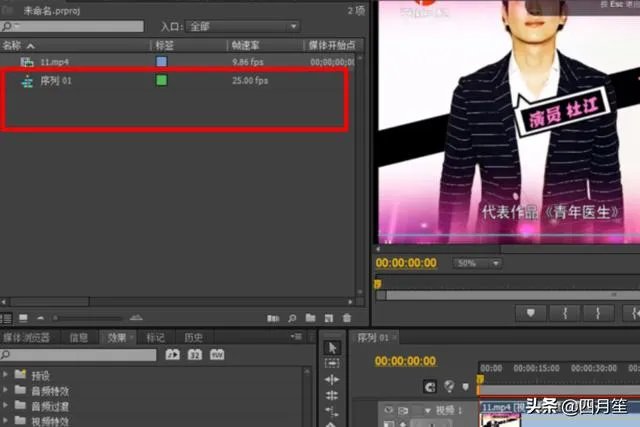Expand the 音频特效 folder
This screenshot has width=640, height=427.
(x=5, y=390)
